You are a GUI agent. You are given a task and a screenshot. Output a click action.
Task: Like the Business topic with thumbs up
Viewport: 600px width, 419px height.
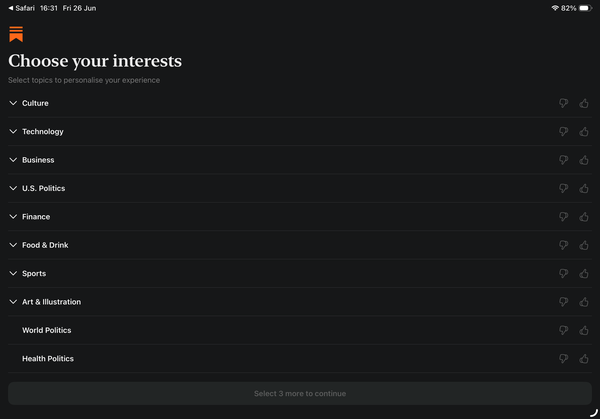click(x=584, y=160)
